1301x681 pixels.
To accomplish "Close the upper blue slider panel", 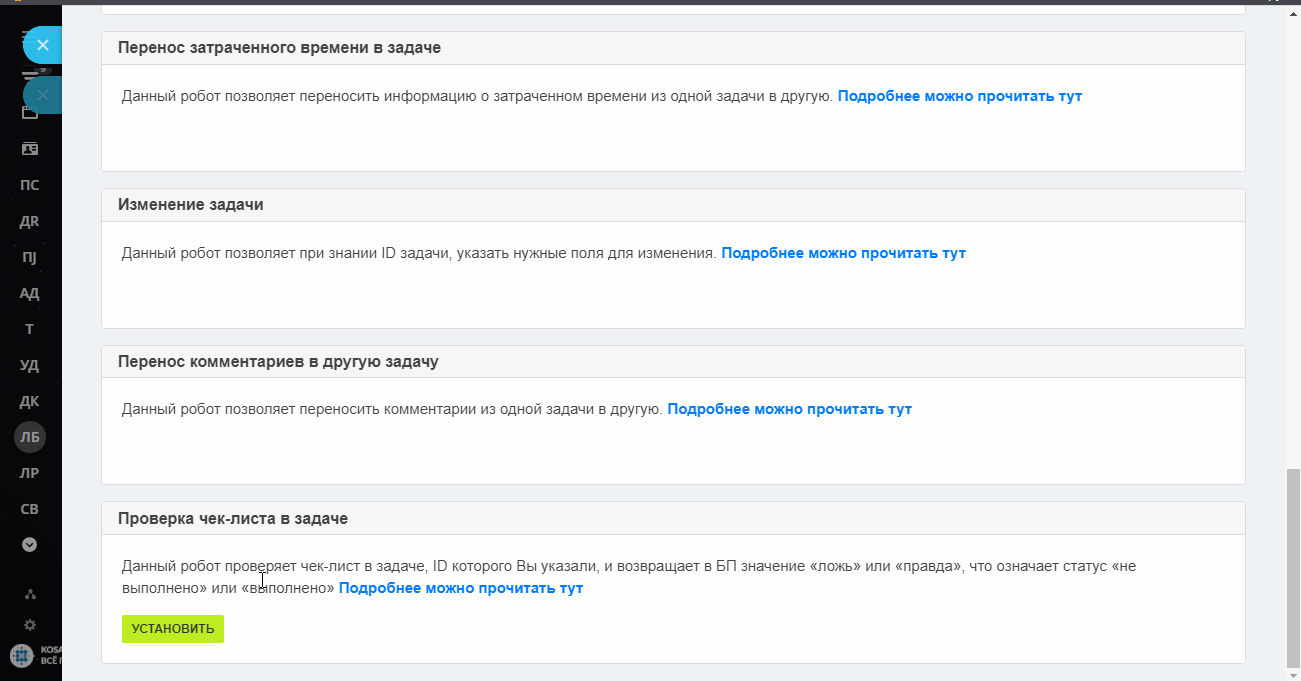I will [43, 45].
